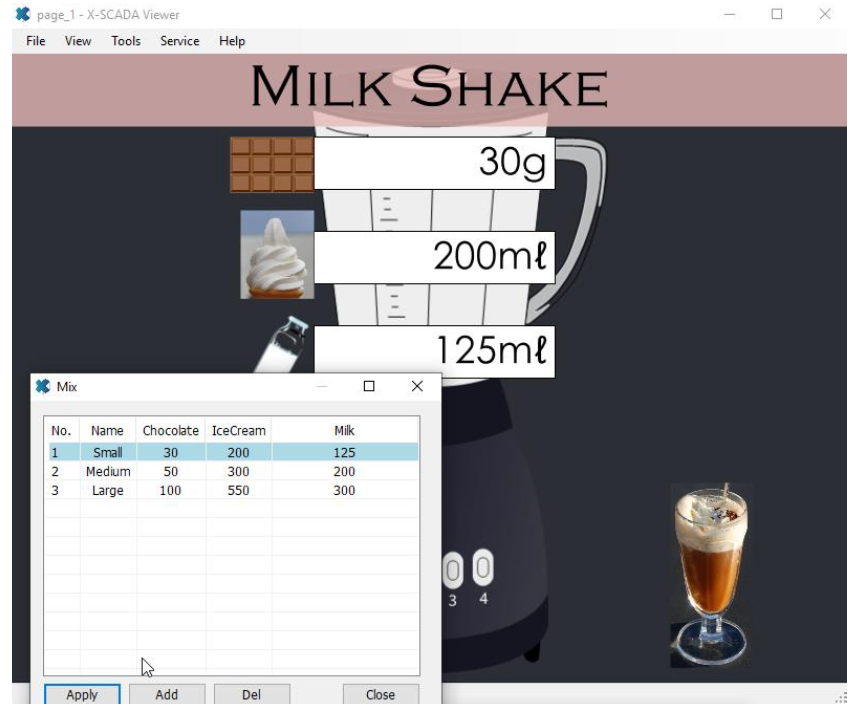Viewport: 862px width, 705px height.
Task: Click the 30g chocolate value field
Action: (x=434, y=163)
